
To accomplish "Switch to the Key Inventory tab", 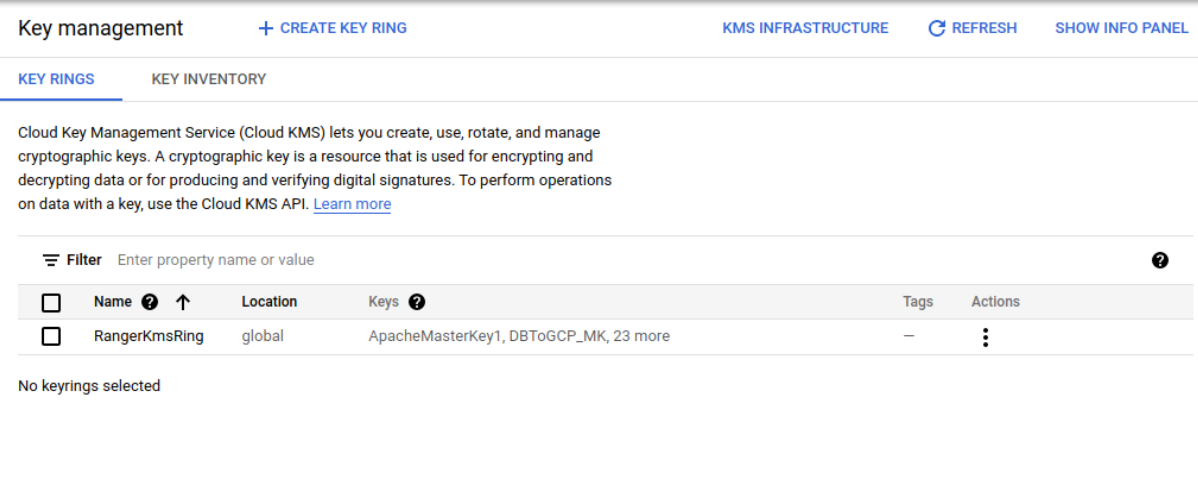I will pos(209,79).
